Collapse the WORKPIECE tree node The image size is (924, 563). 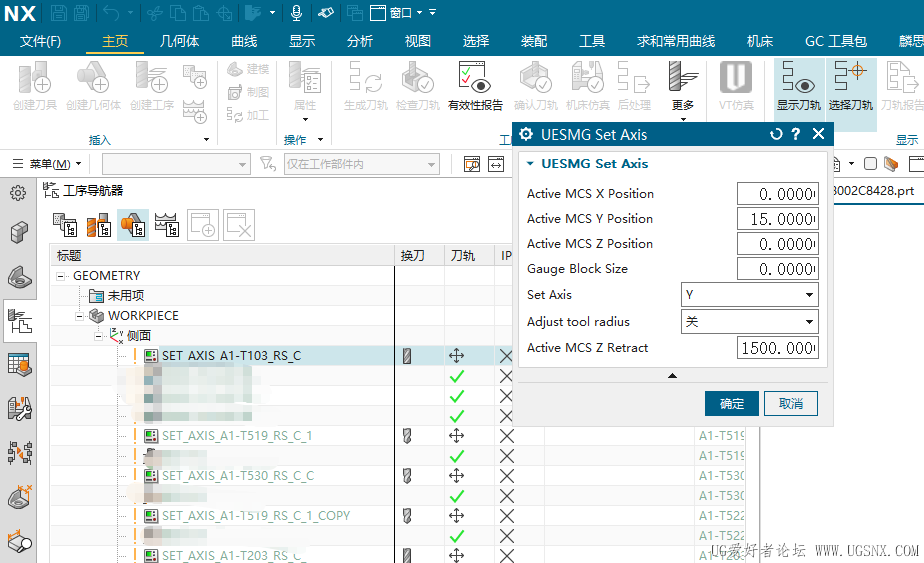(x=79, y=316)
